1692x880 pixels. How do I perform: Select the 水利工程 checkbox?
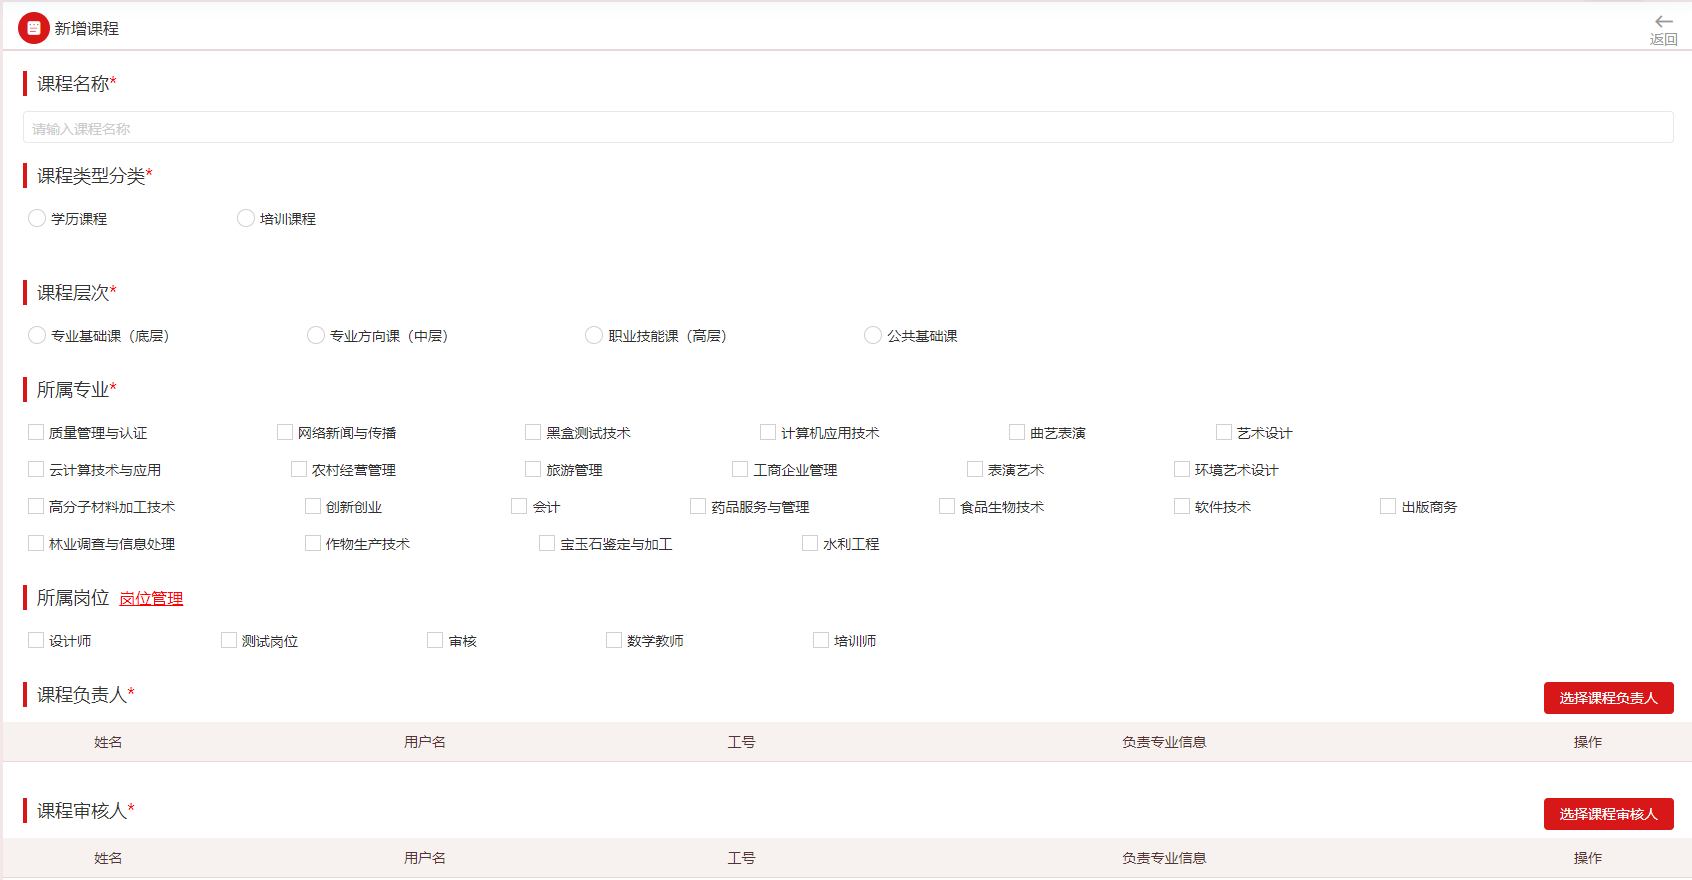(810, 543)
